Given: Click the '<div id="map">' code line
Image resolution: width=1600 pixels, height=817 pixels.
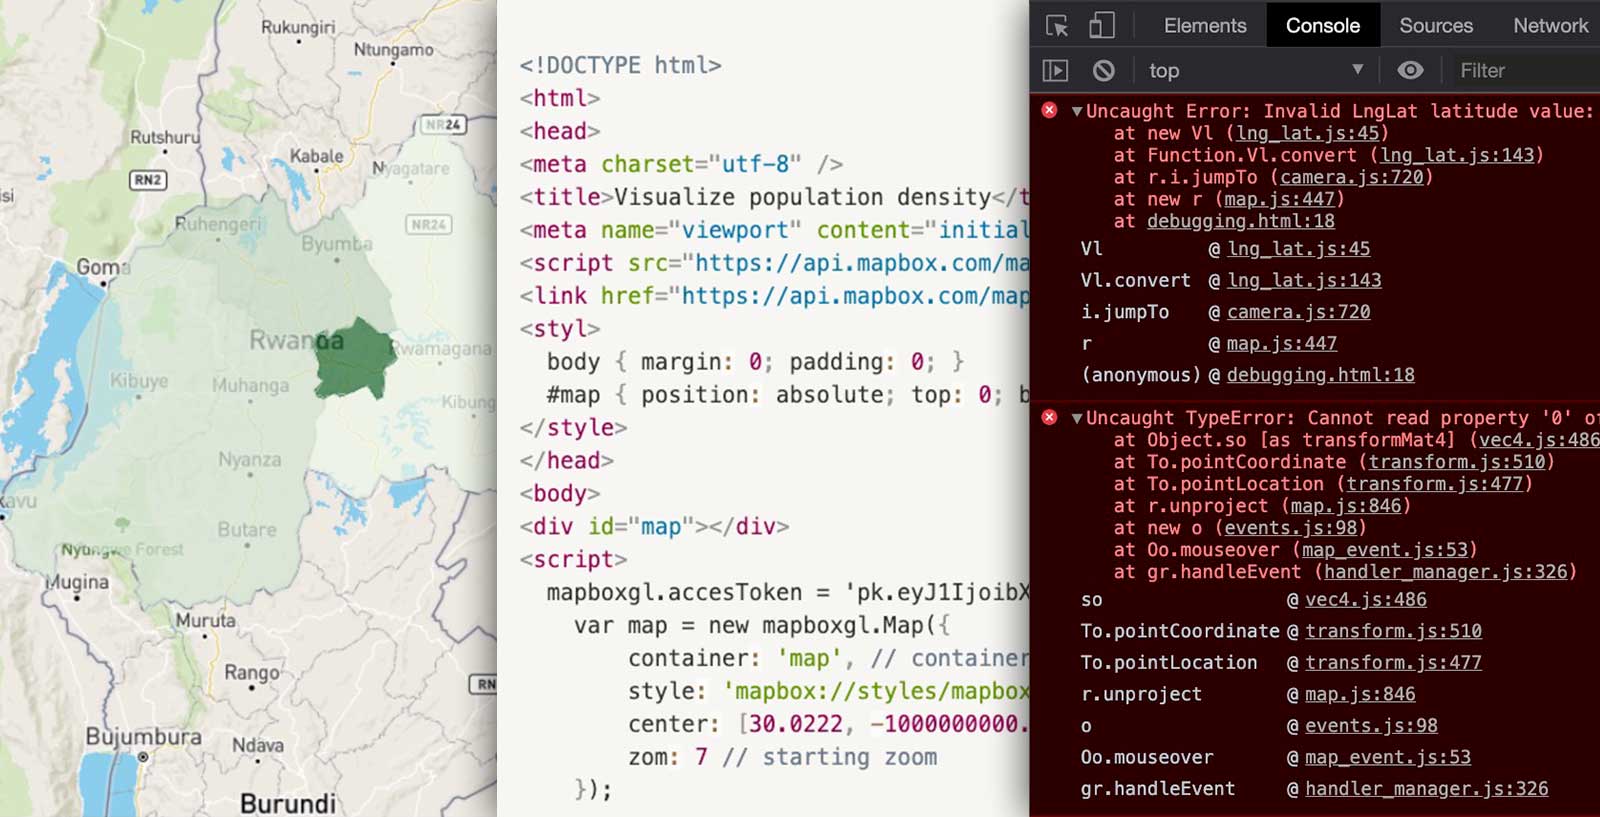Looking at the screenshot, I should tap(654, 526).
